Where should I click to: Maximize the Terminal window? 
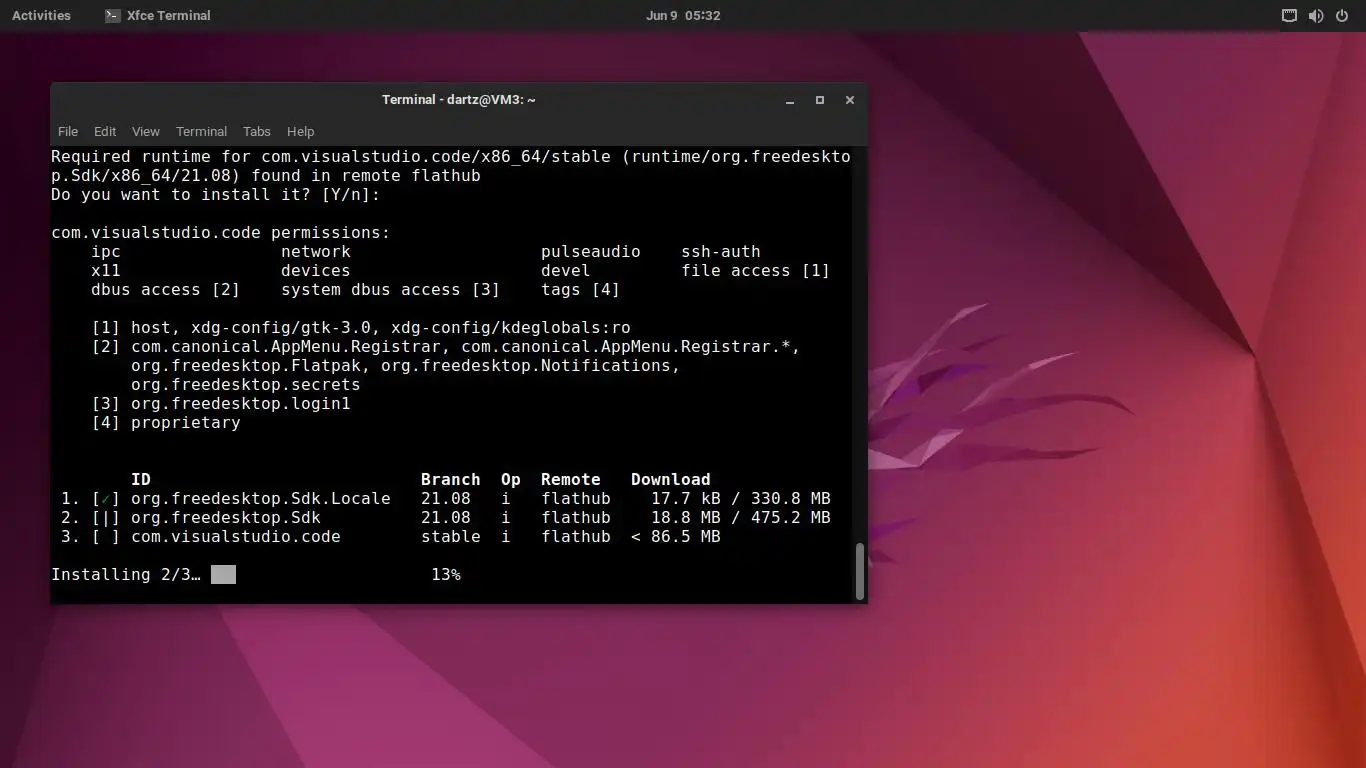pos(820,100)
